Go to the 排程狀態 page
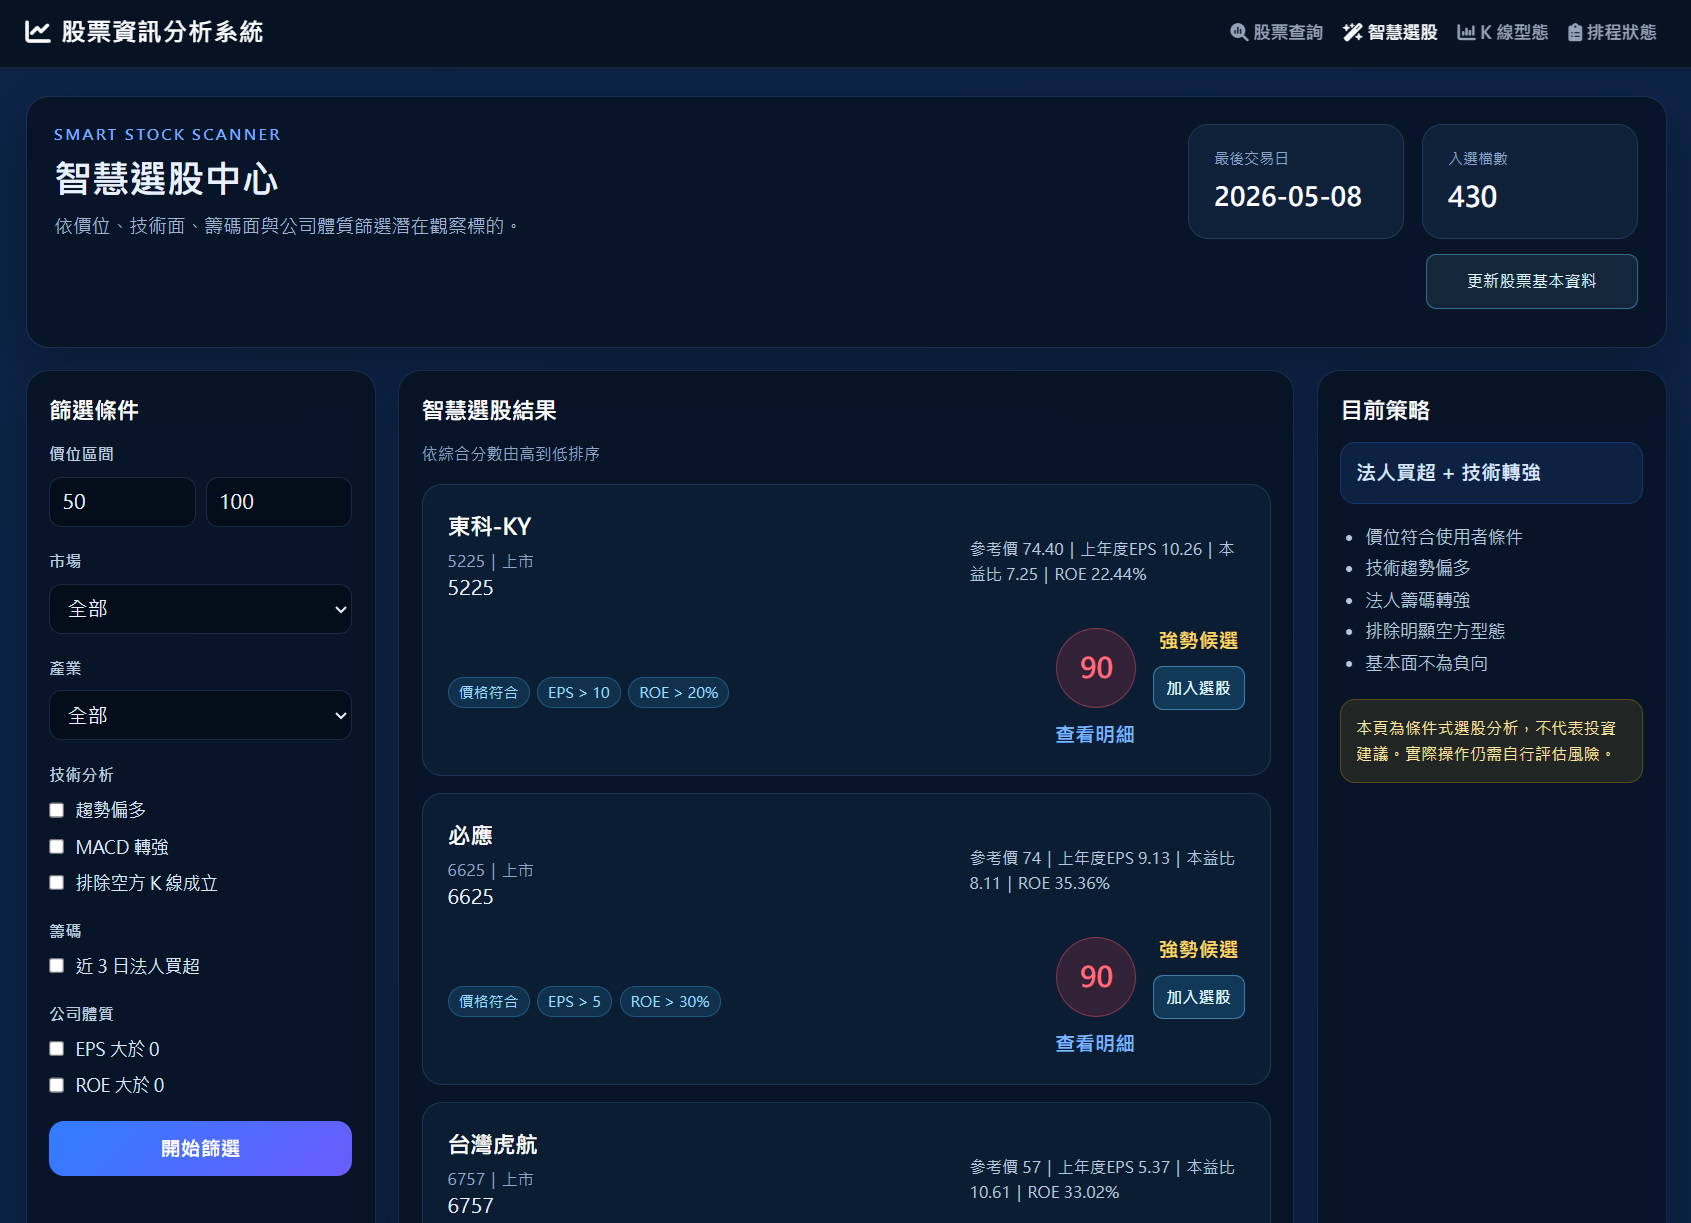The width and height of the screenshot is (1691, 1223). [x=1612, y=32]
